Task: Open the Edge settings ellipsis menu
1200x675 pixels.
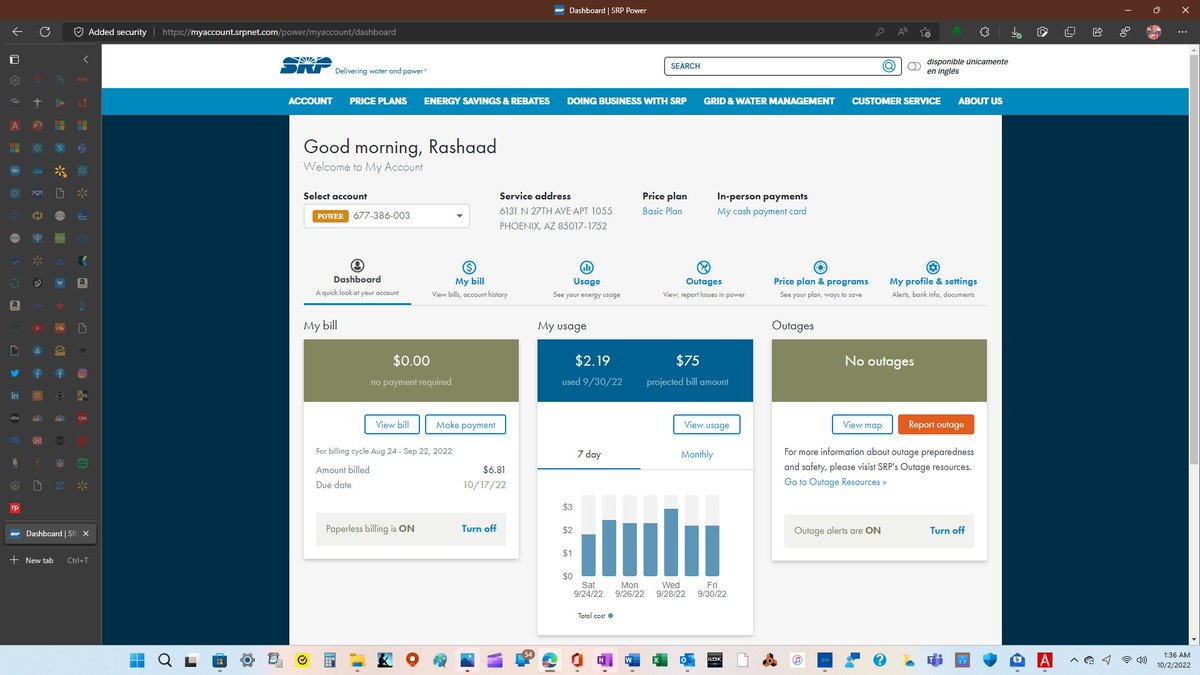Action: point(1182,31)
